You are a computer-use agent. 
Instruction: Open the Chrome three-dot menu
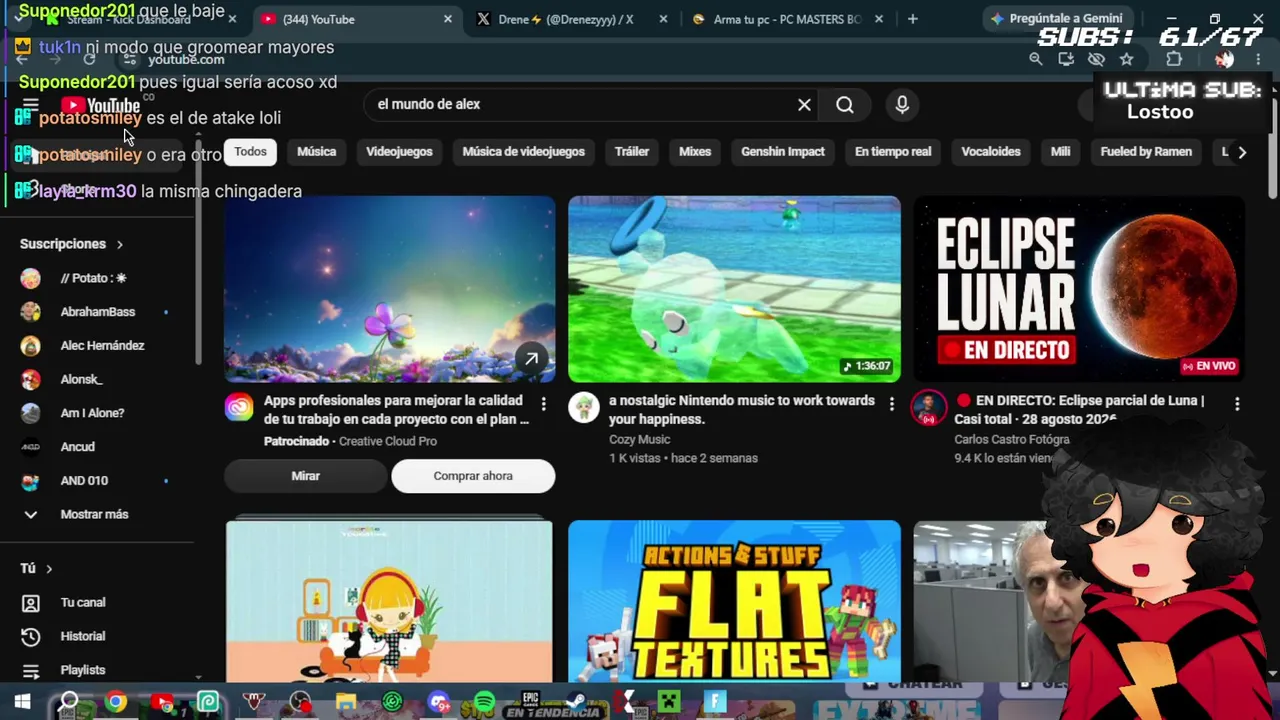pyautogui.click(x=1258, y=59)
